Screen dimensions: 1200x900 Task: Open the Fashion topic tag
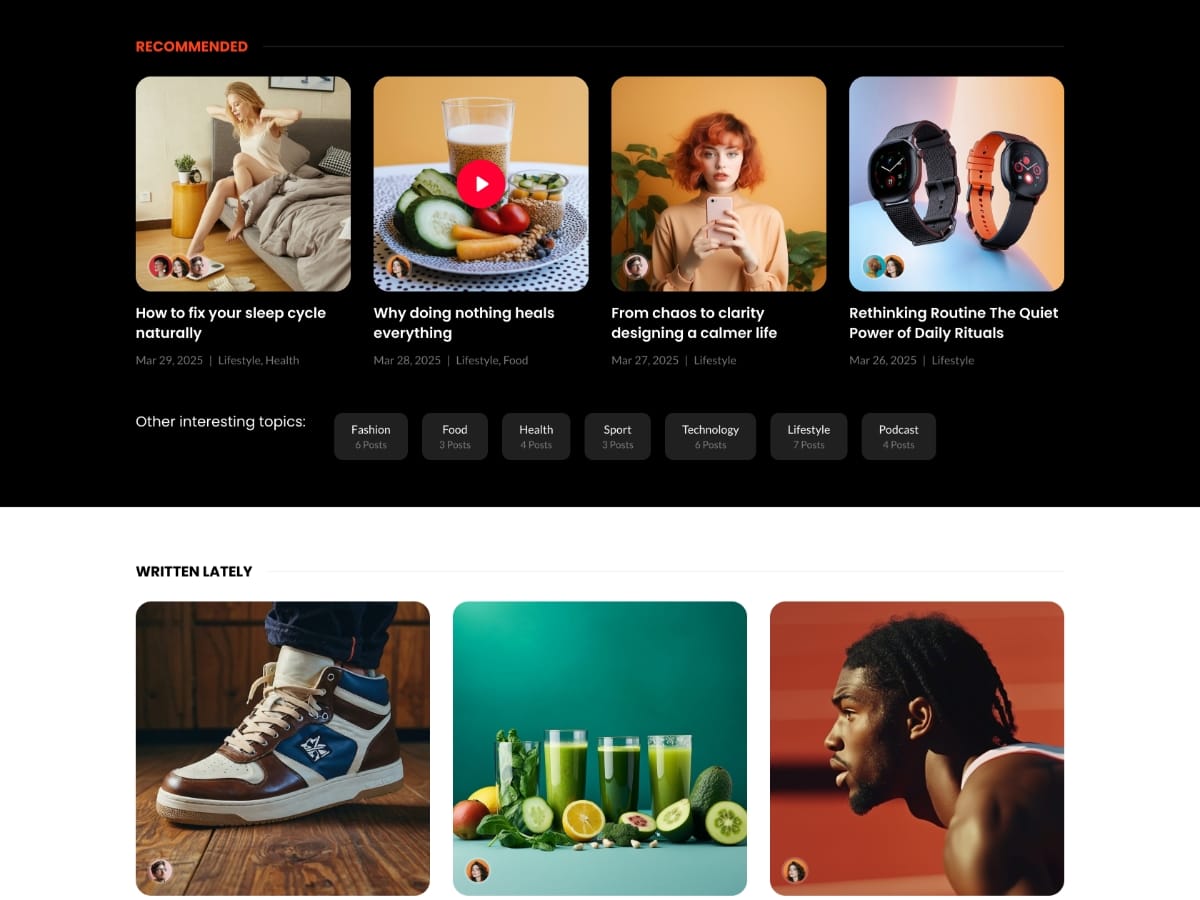click(x=371, y=436)
